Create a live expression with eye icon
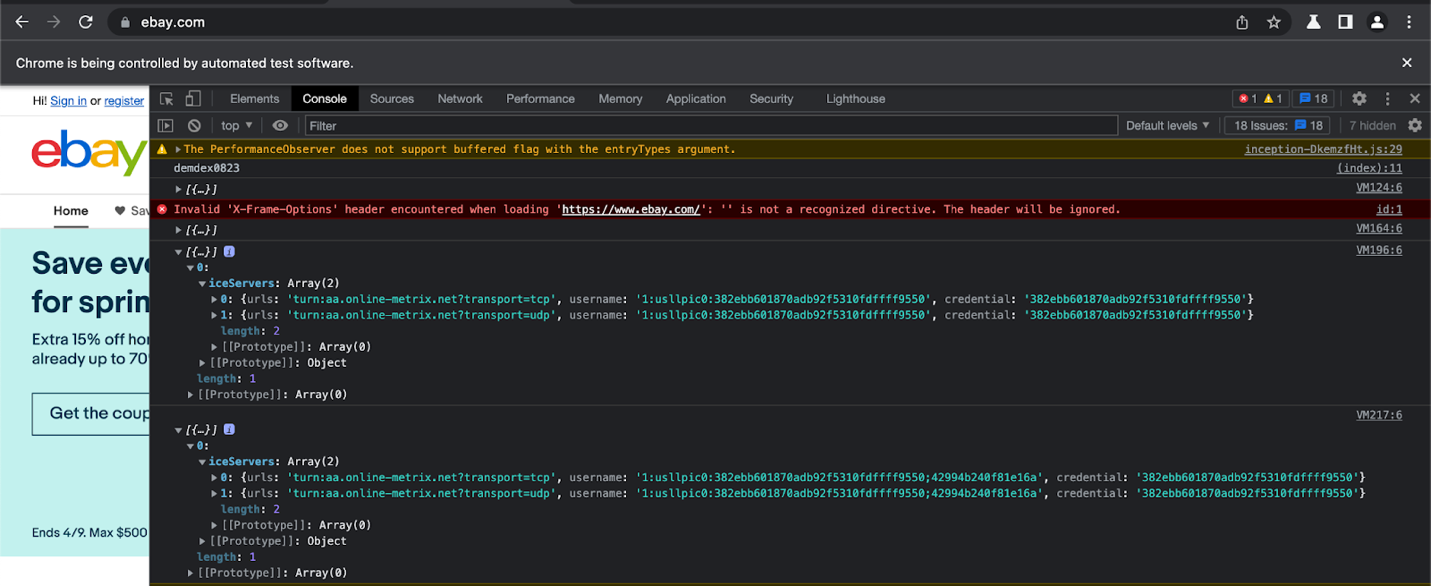The width and height of the screenshot is (1431, 586). pyautogui.click(x=280, y=126)
